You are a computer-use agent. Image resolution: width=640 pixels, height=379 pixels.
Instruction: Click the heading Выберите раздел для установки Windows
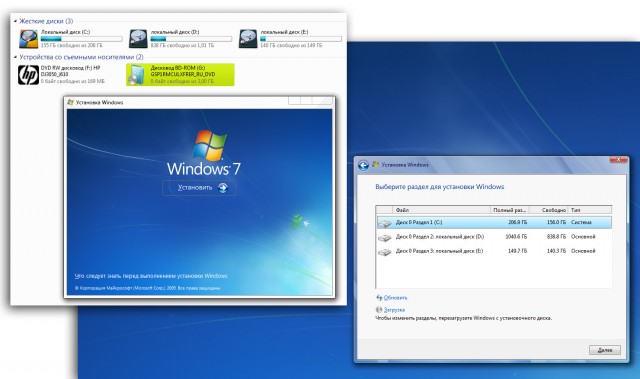coord(440,187)
